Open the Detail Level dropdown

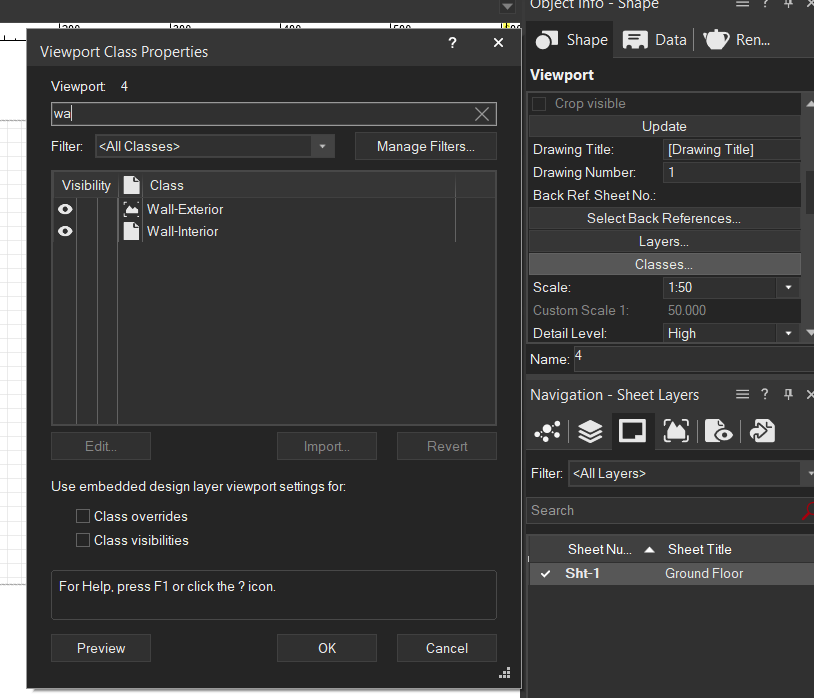point(788,334)
